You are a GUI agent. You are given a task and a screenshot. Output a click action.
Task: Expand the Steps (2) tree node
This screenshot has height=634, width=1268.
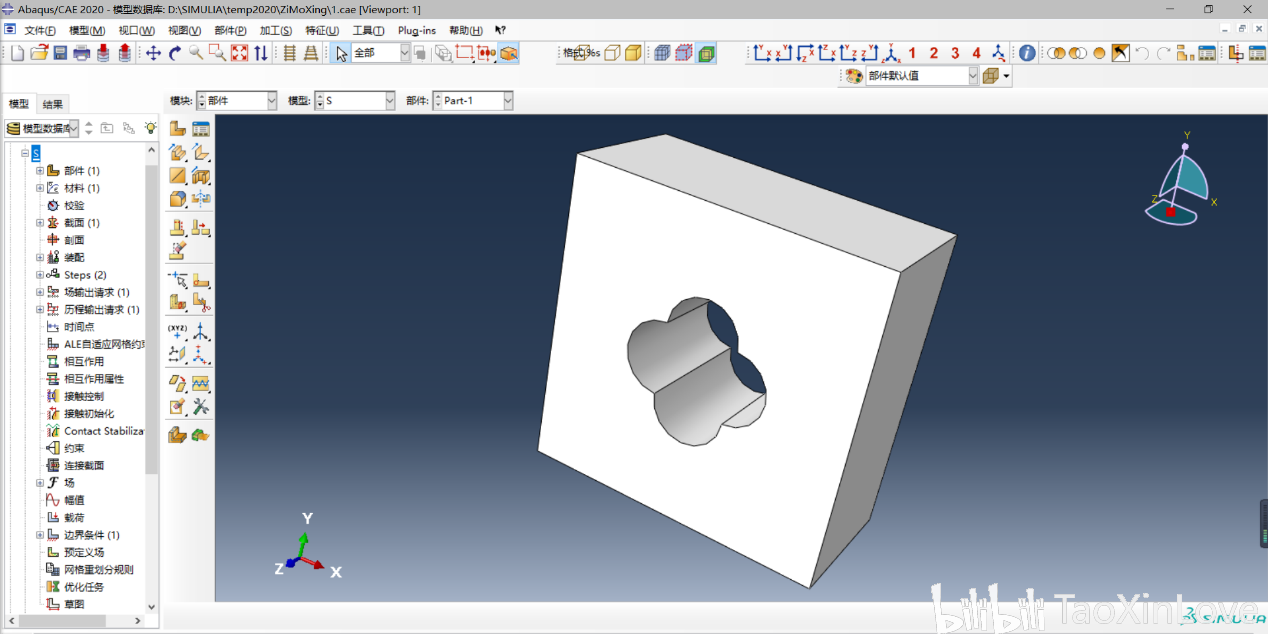[x=40, y=275]
